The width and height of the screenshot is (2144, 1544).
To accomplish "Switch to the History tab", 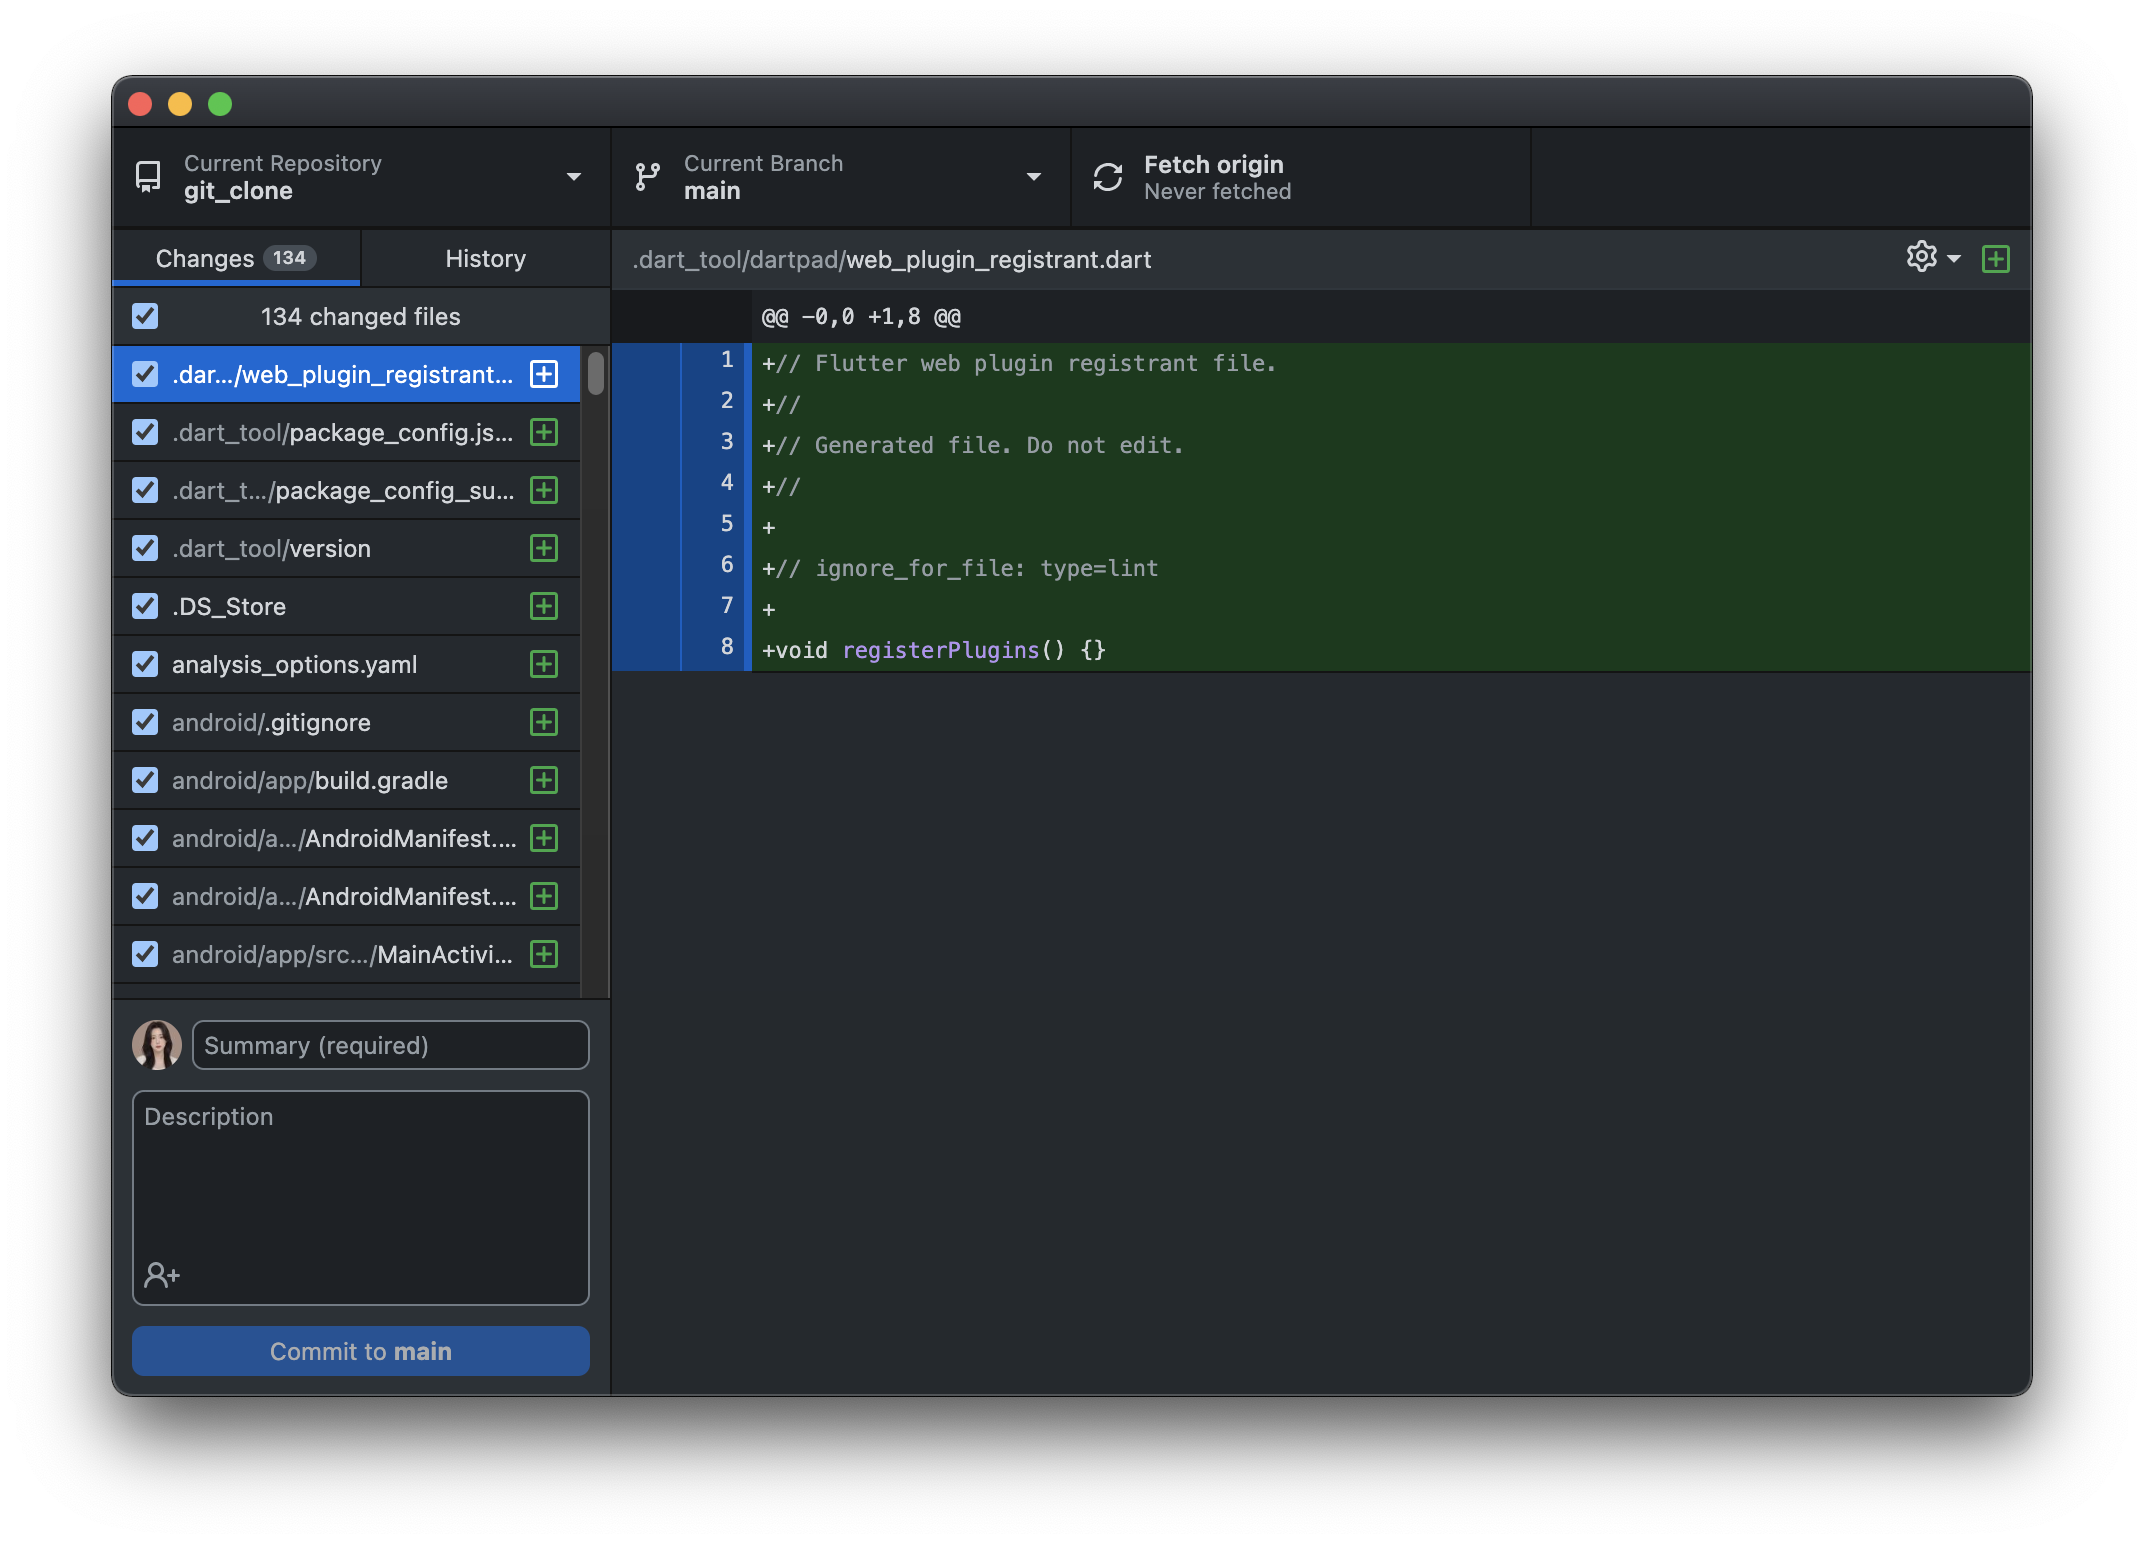I will coord(486,258).
